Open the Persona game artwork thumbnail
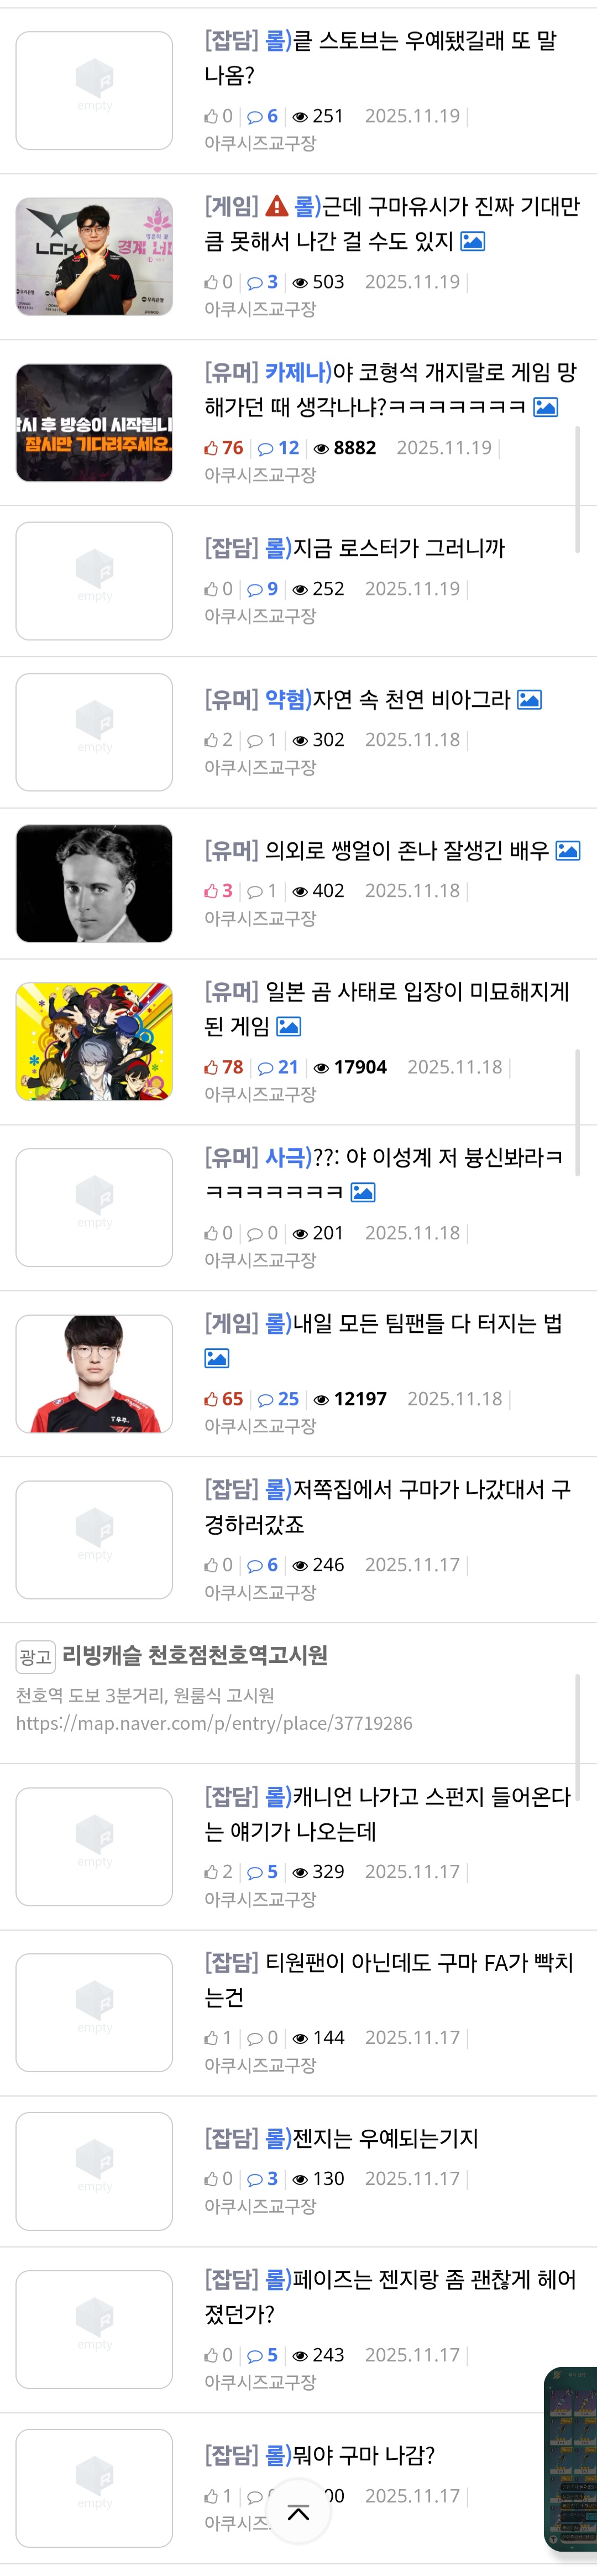597x2576 pixels. [94, 1041]
